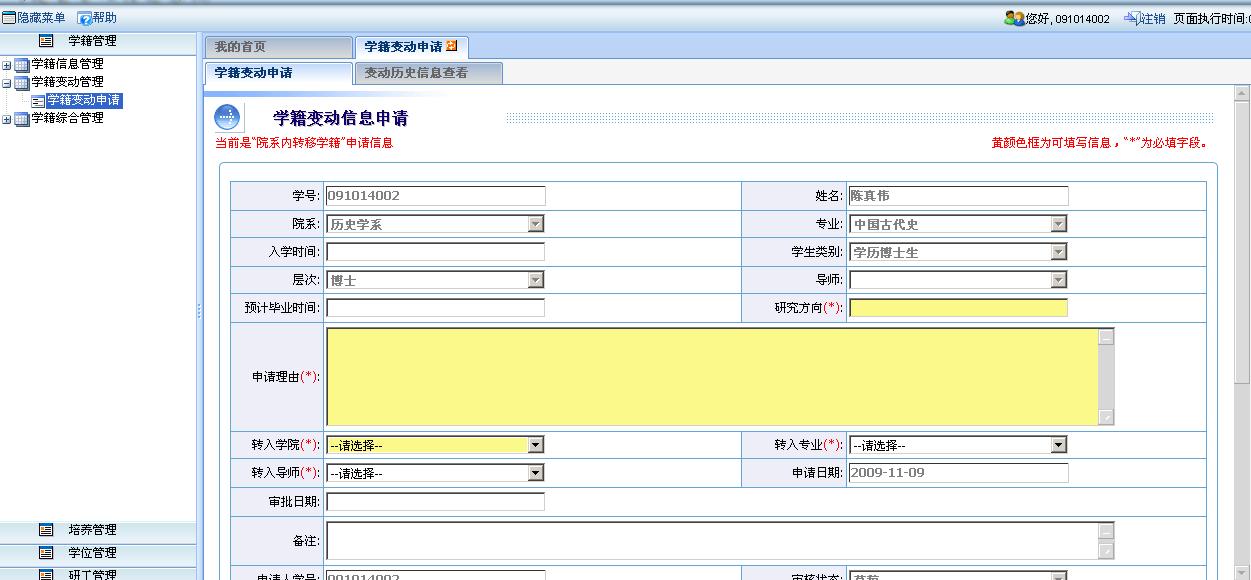
Task: Click the round blue 学籍变动信息申请 header icon
Action: (227, 117)
